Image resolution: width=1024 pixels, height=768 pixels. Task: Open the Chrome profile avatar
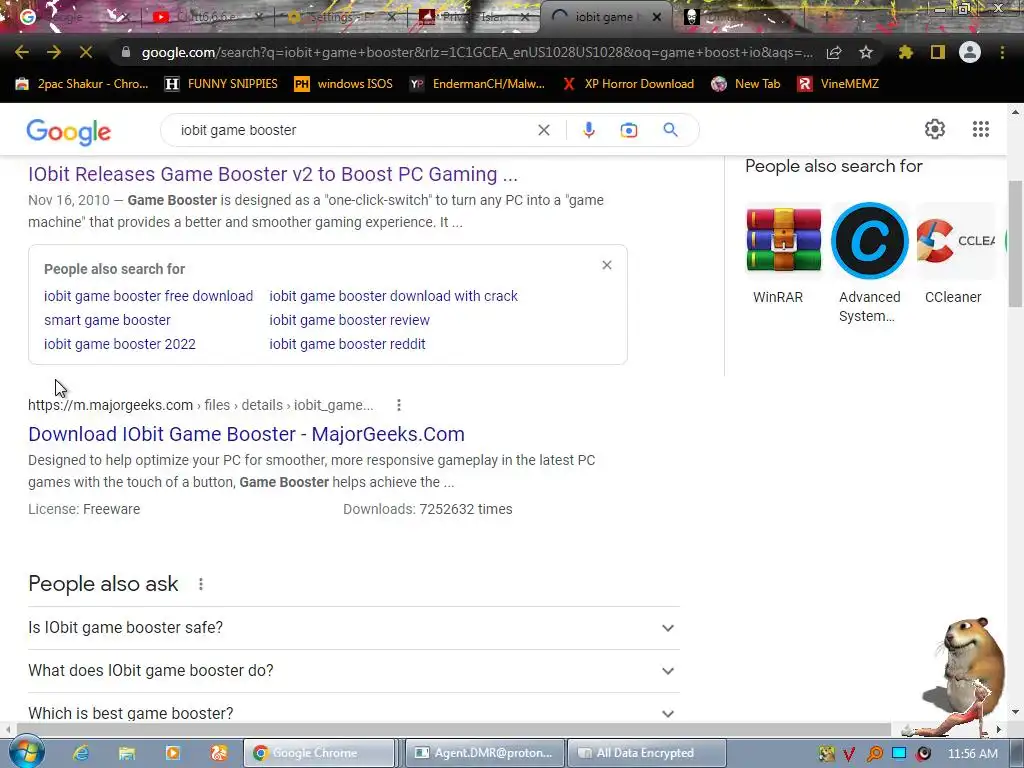[970, 52]
